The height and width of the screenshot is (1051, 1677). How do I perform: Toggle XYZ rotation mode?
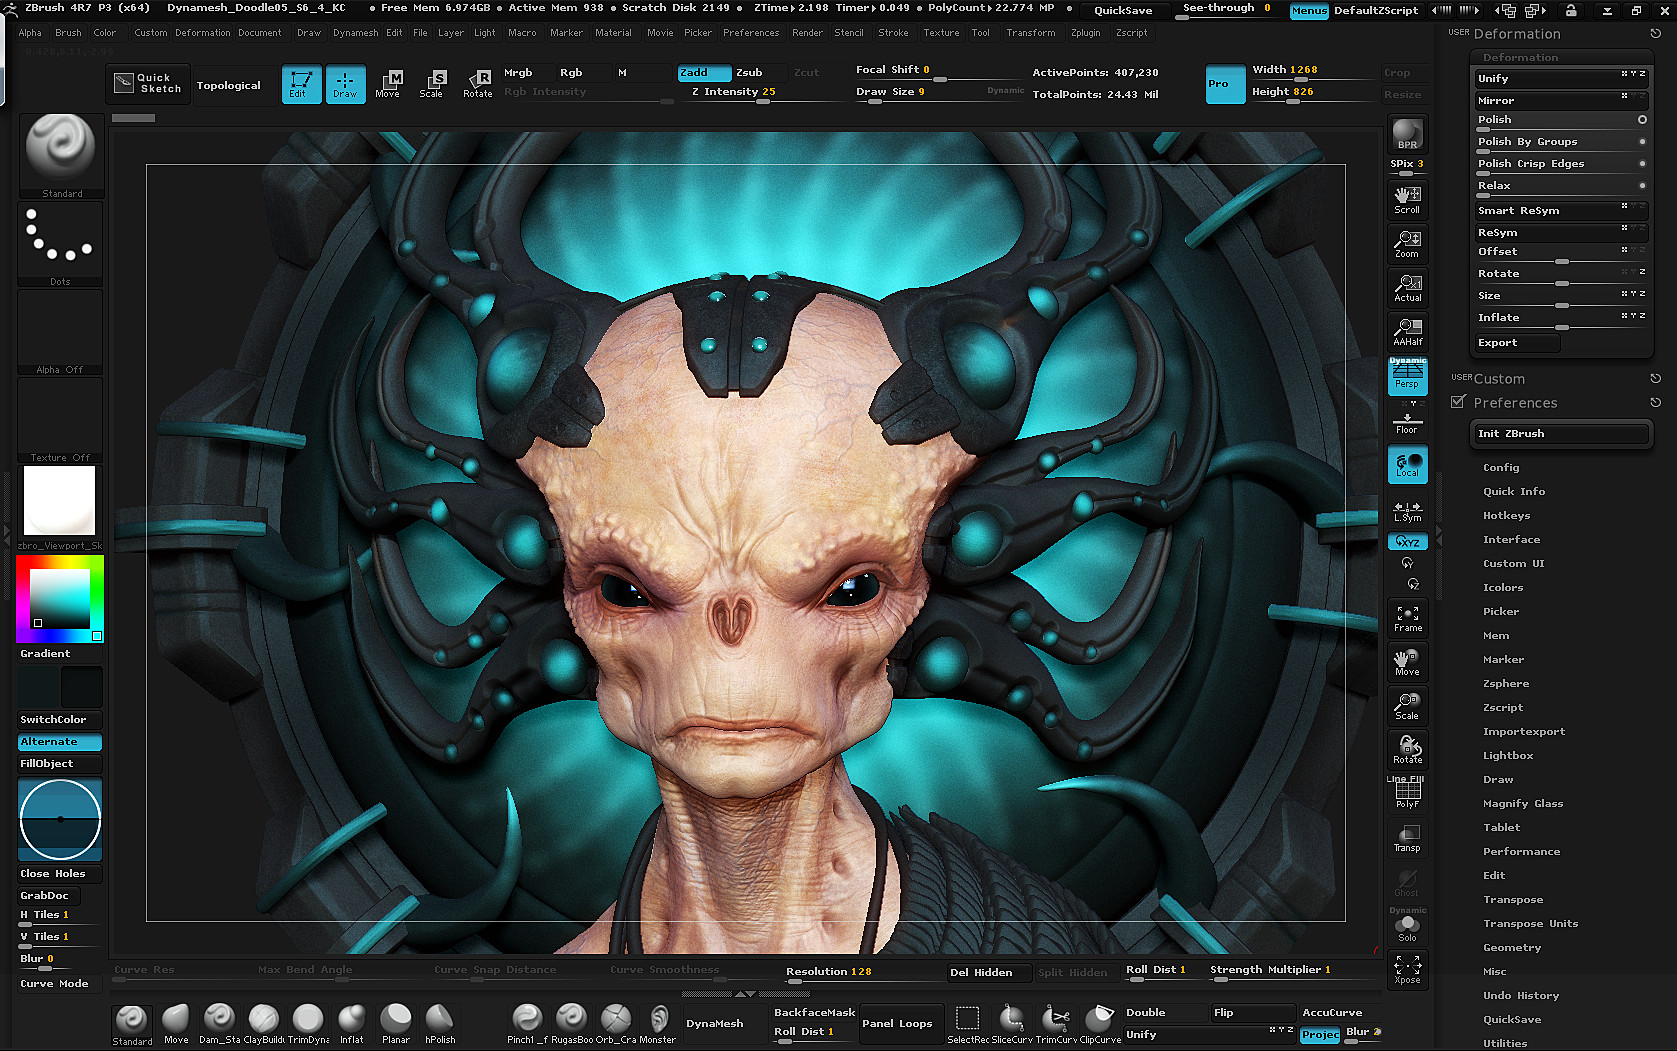pyautogui.click(x=1407, y=542)
